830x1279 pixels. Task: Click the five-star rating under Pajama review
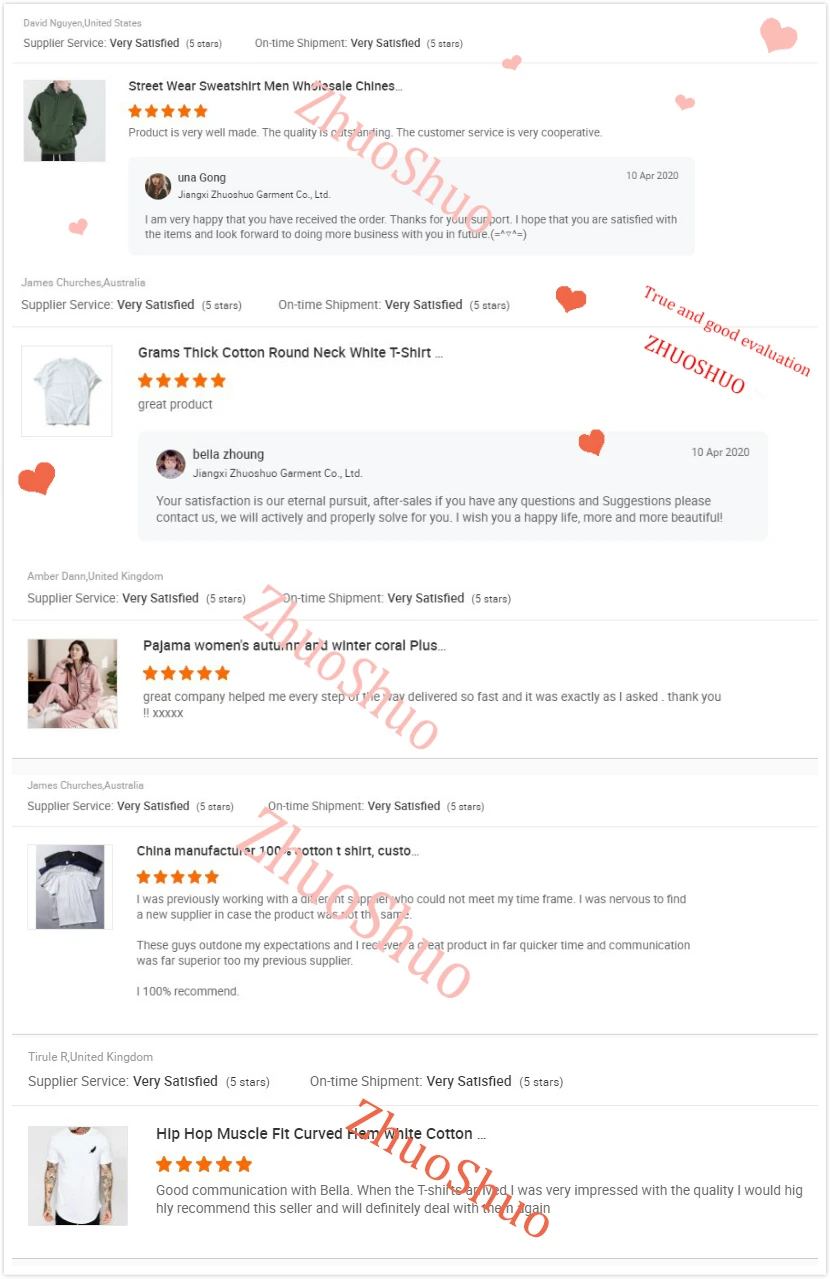186,673
